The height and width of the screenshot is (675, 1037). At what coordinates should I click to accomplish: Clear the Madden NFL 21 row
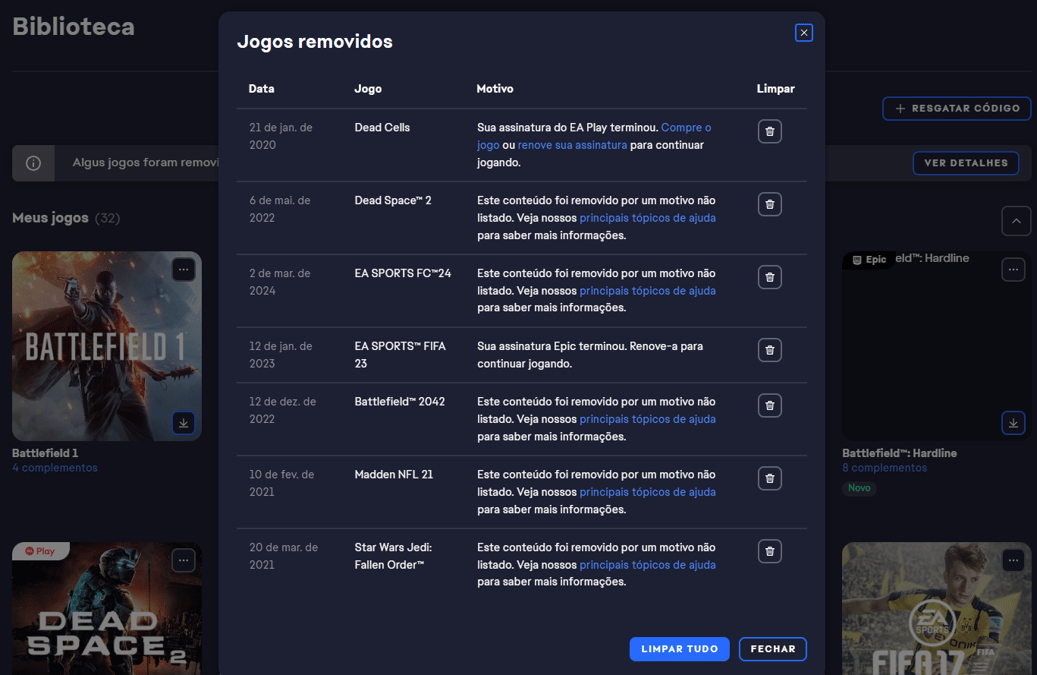pyautogui.click(x=769, y=478)
